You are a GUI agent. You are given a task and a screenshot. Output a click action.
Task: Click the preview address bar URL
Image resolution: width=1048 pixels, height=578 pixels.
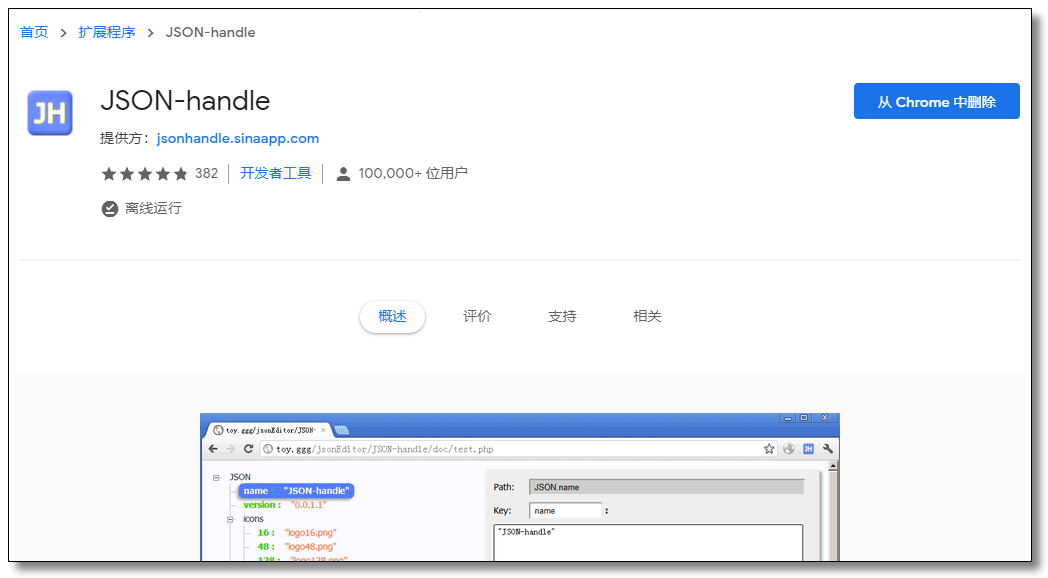pos(385,449)
